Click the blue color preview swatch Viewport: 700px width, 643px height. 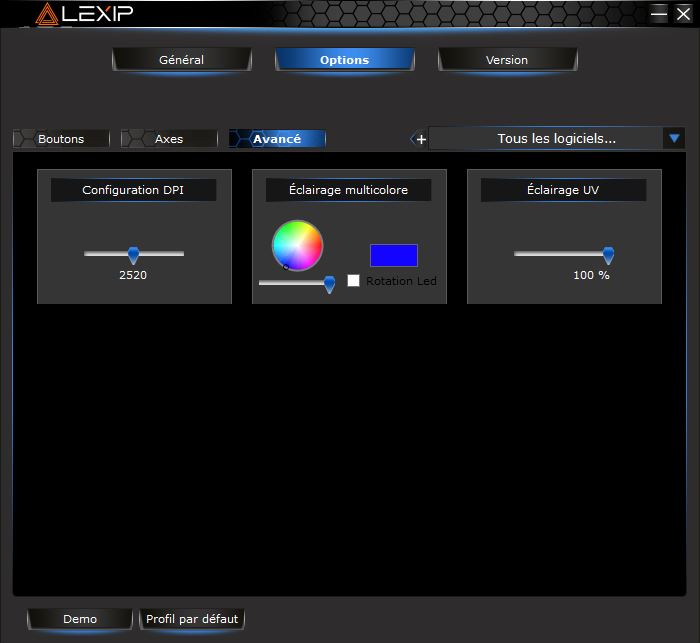click(x=393, y=255)
